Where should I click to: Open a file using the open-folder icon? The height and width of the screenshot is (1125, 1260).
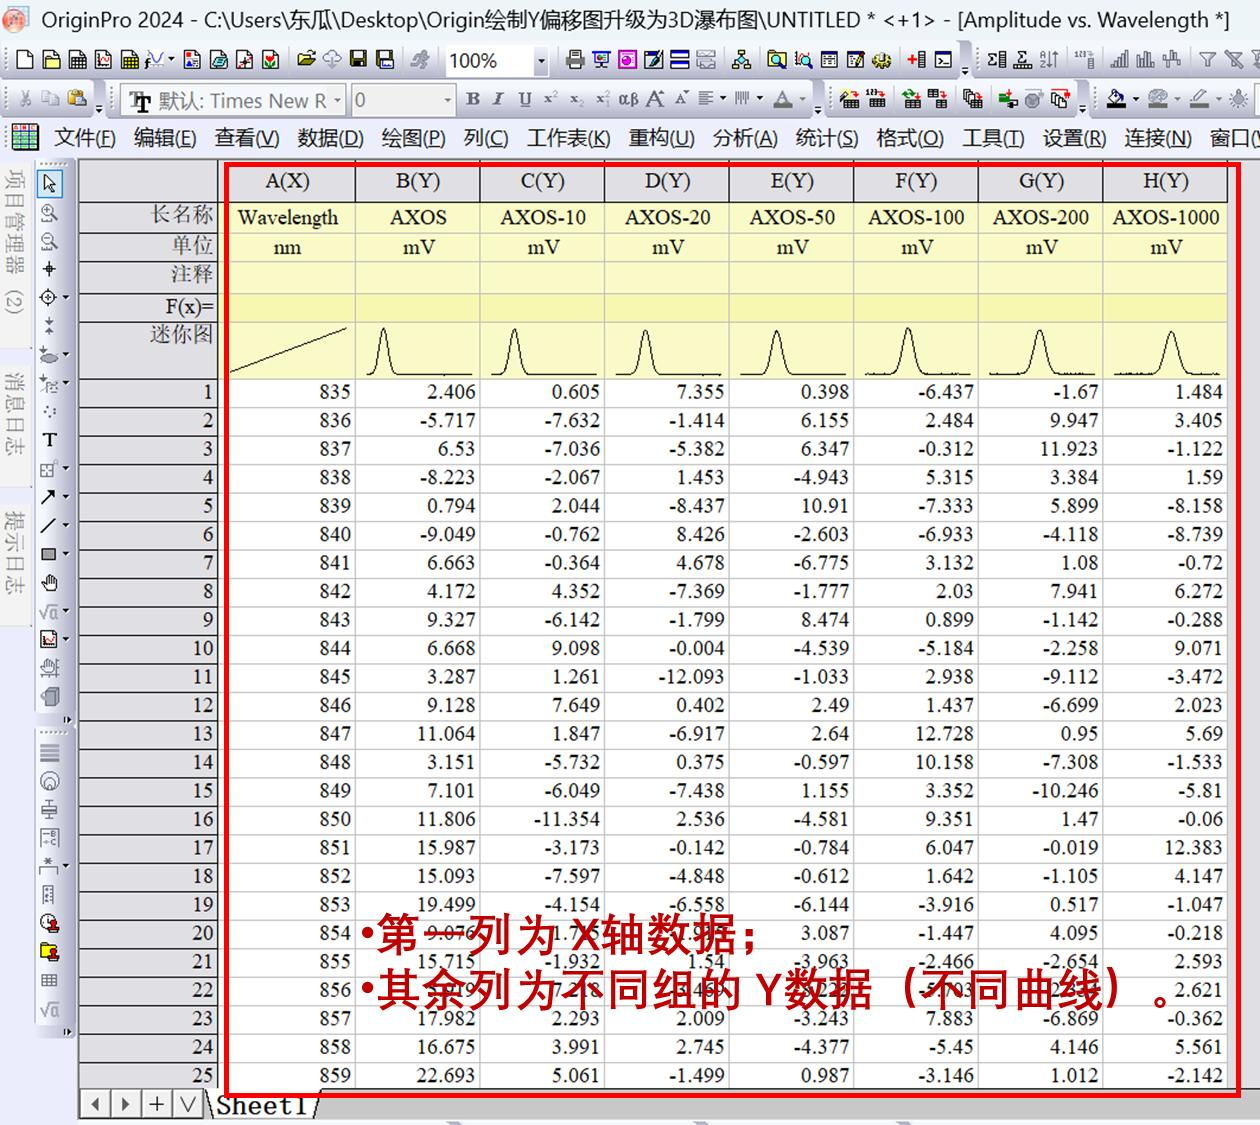(308, 61)
